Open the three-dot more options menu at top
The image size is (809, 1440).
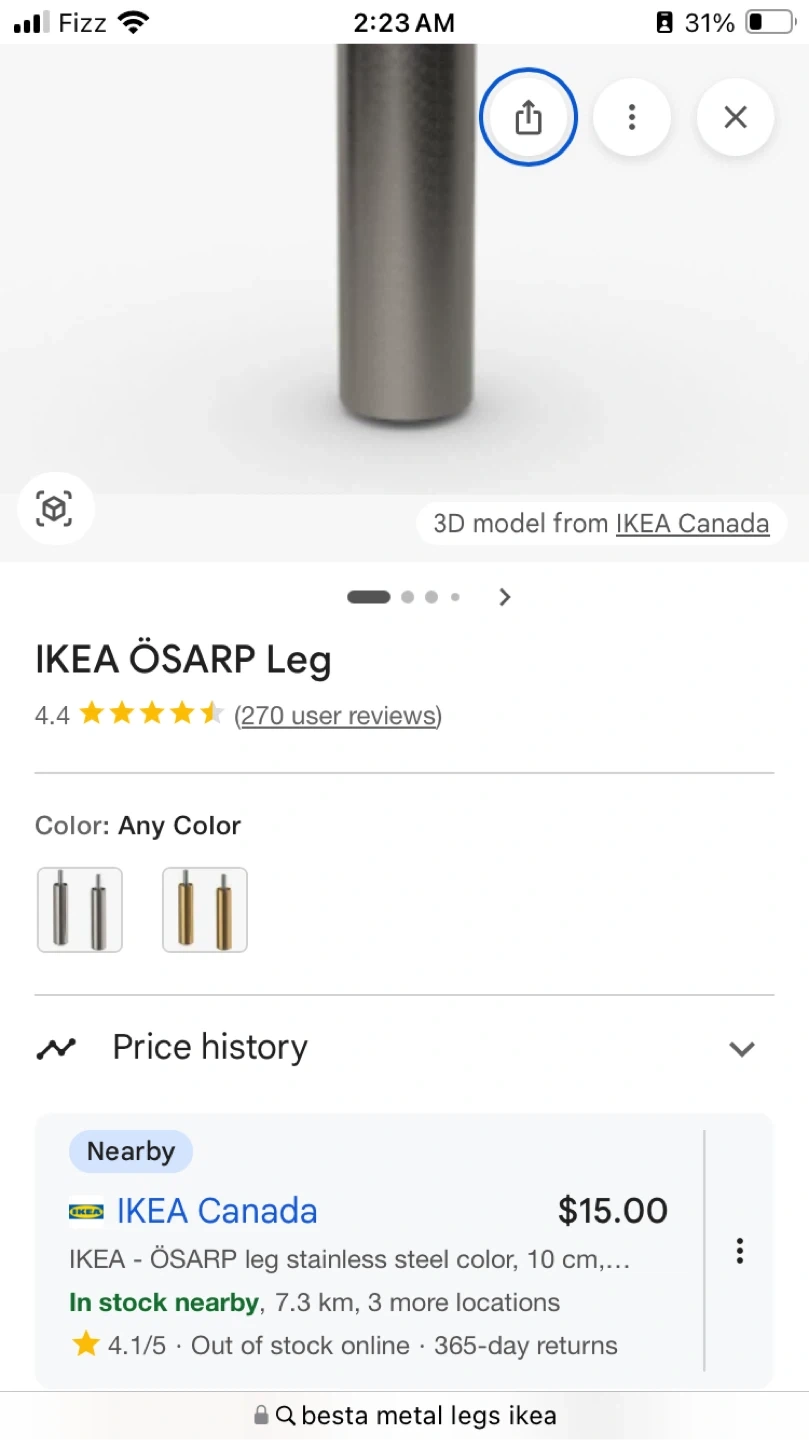[631, 118]
